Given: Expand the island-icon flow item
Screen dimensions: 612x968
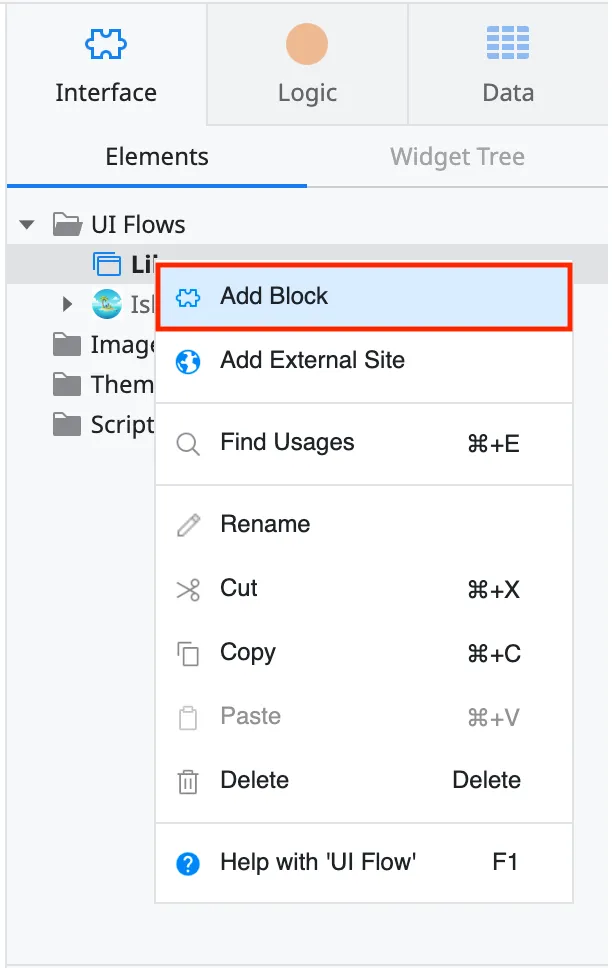Looking at the screenshot, I should pyautogui.click(x=67, y=304).
